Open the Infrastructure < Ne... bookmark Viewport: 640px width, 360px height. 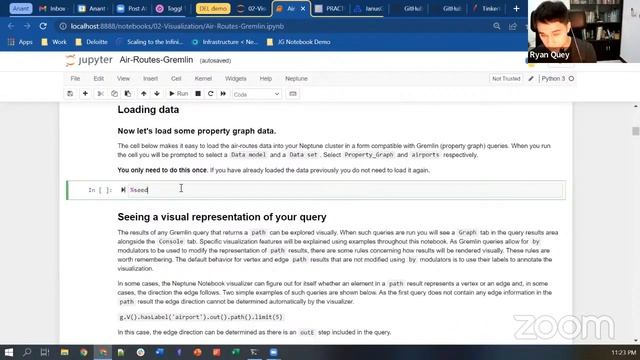225,42
